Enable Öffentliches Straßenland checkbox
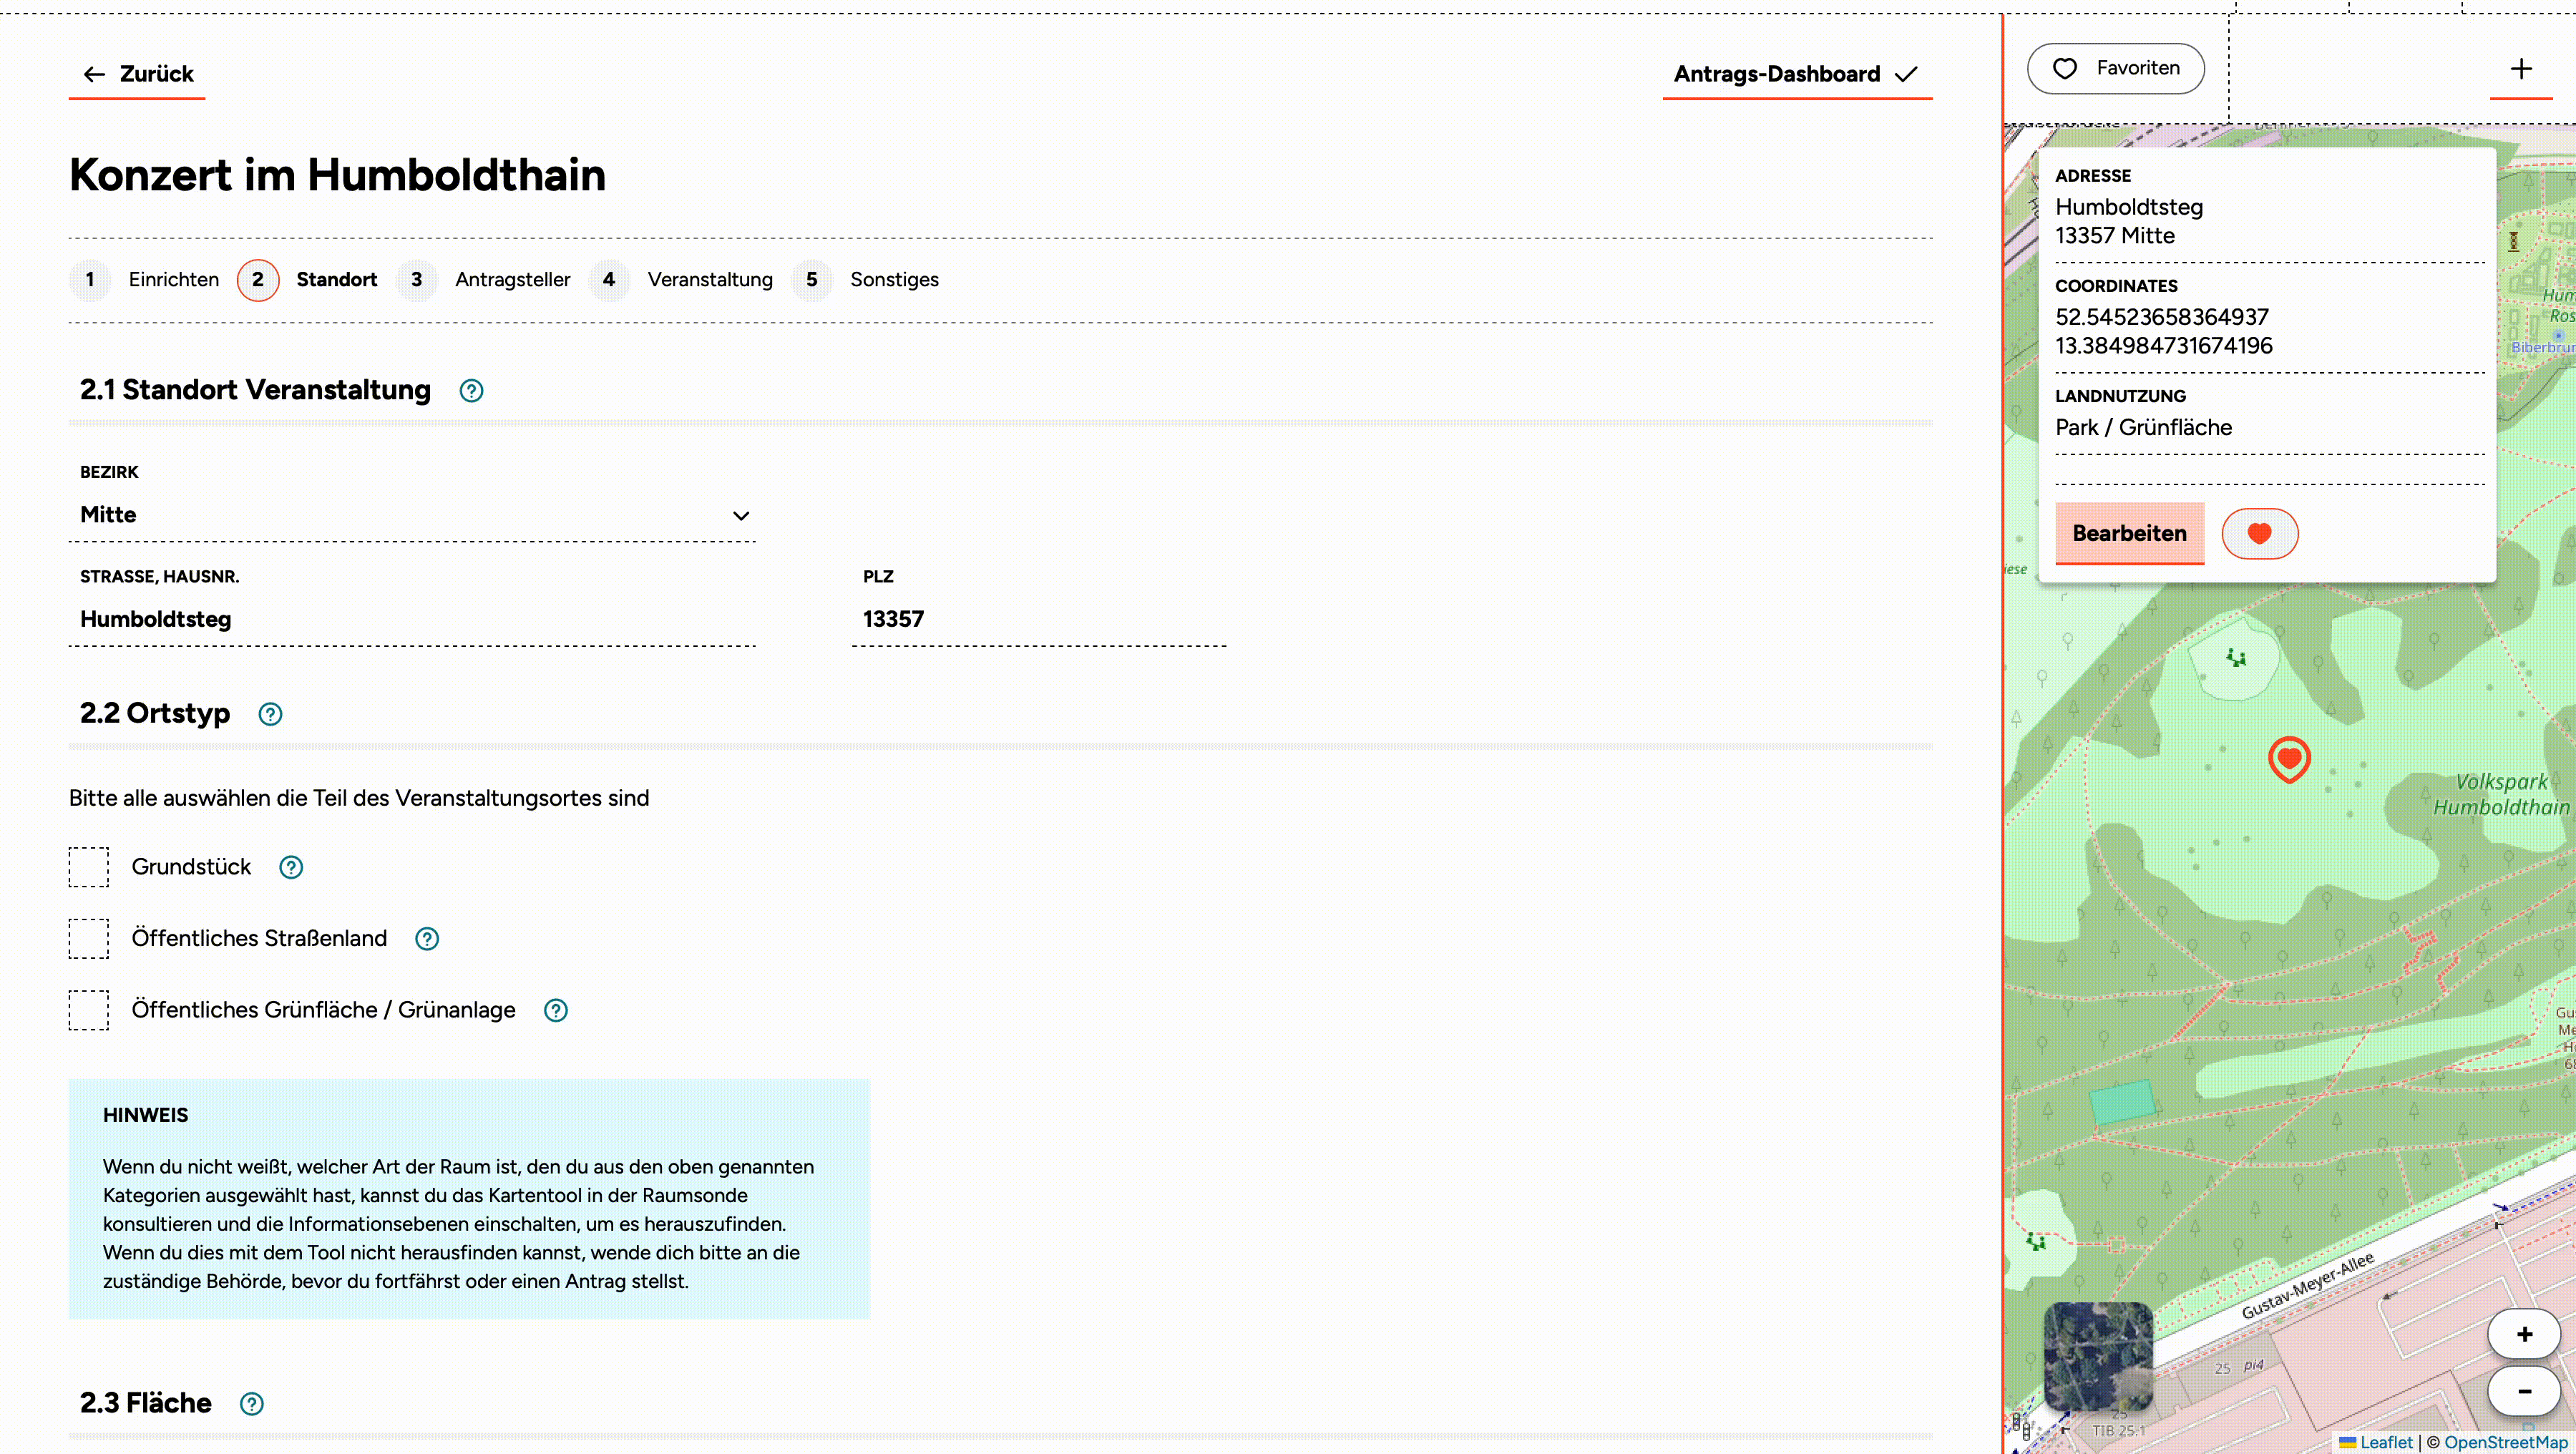The width and height of the screenshot is (2576, 1454). coord(89,939)
